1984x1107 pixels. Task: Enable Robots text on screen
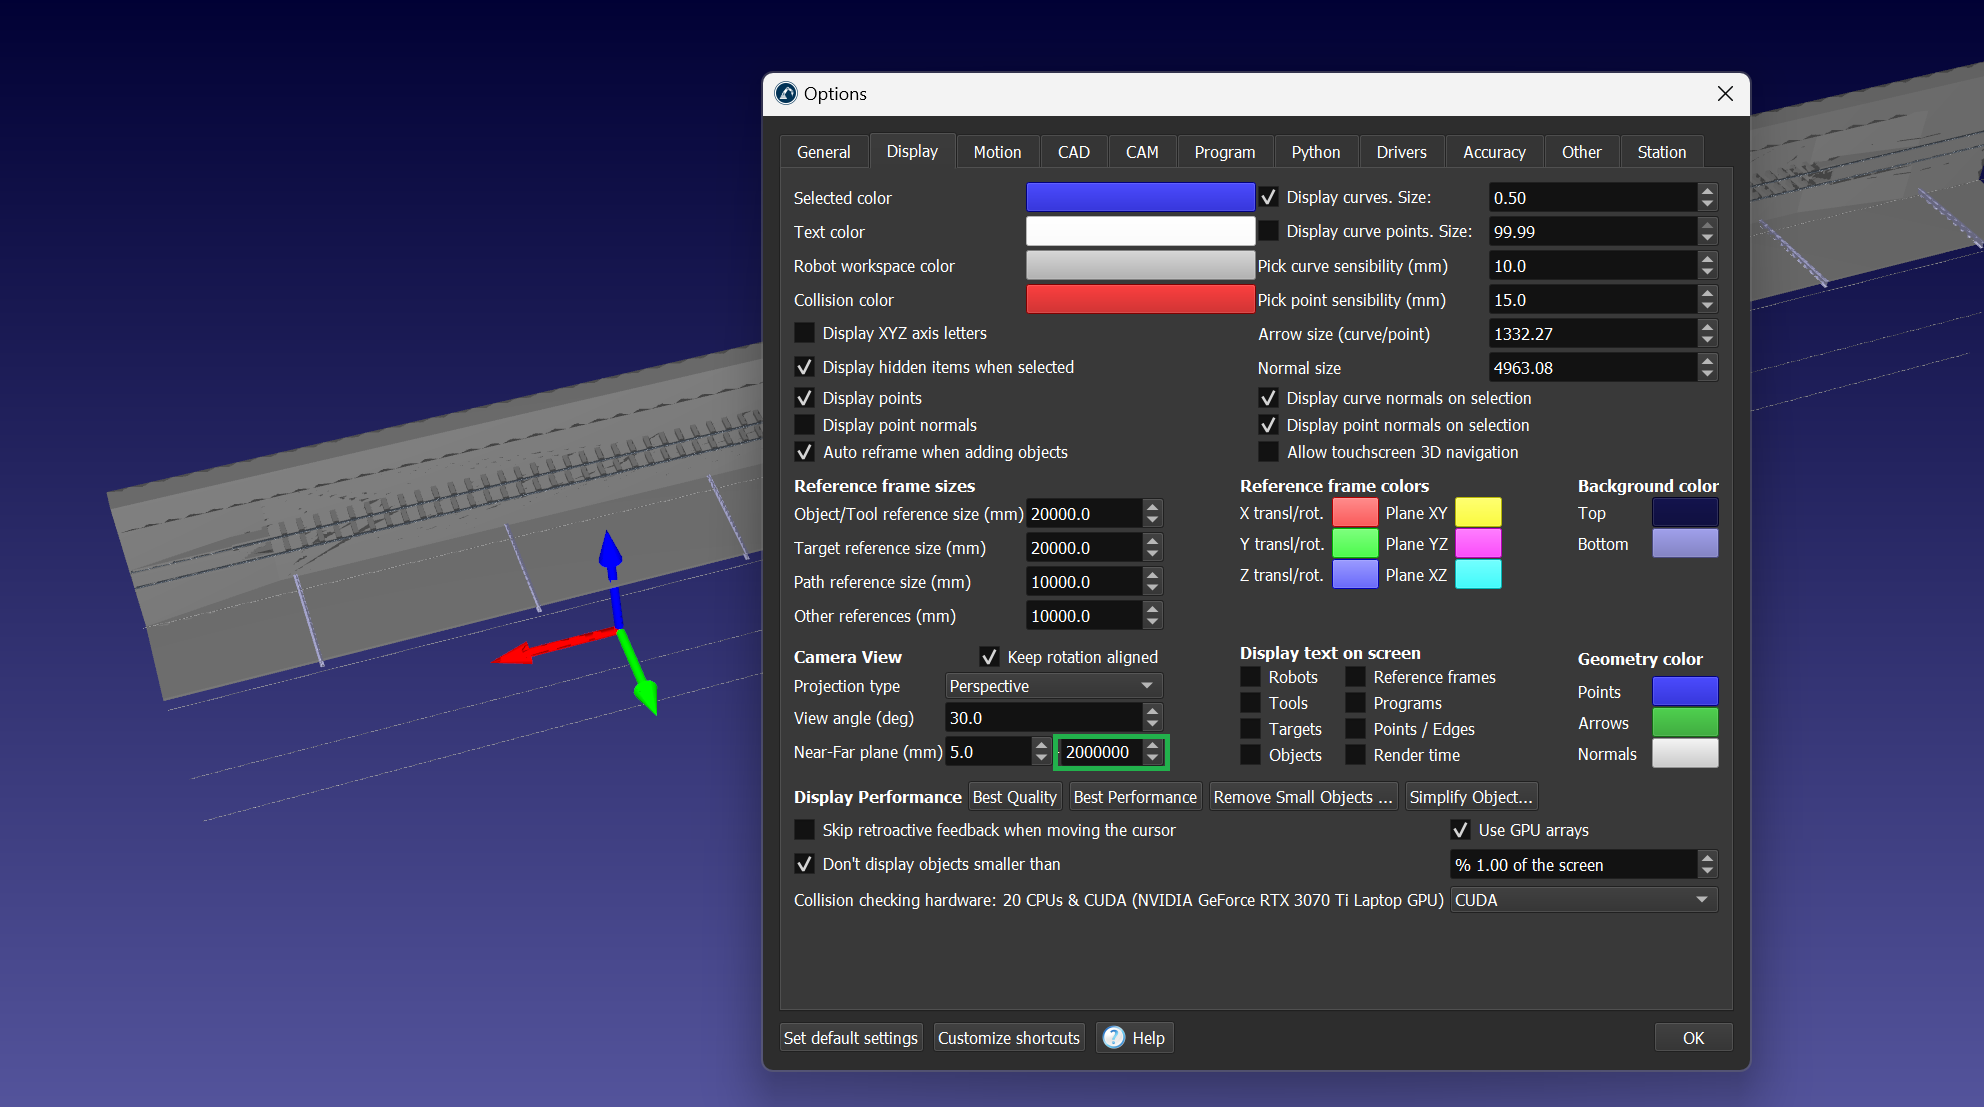(x=1251, y=677)
